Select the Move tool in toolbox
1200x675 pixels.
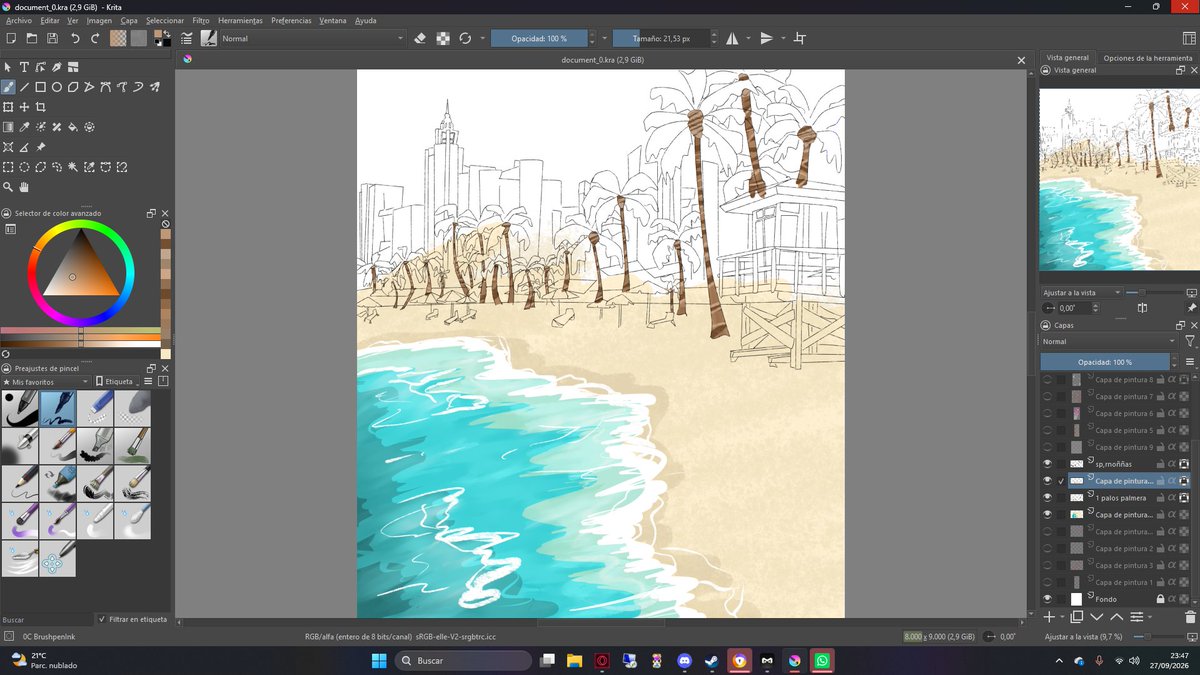tap(24, 107)
